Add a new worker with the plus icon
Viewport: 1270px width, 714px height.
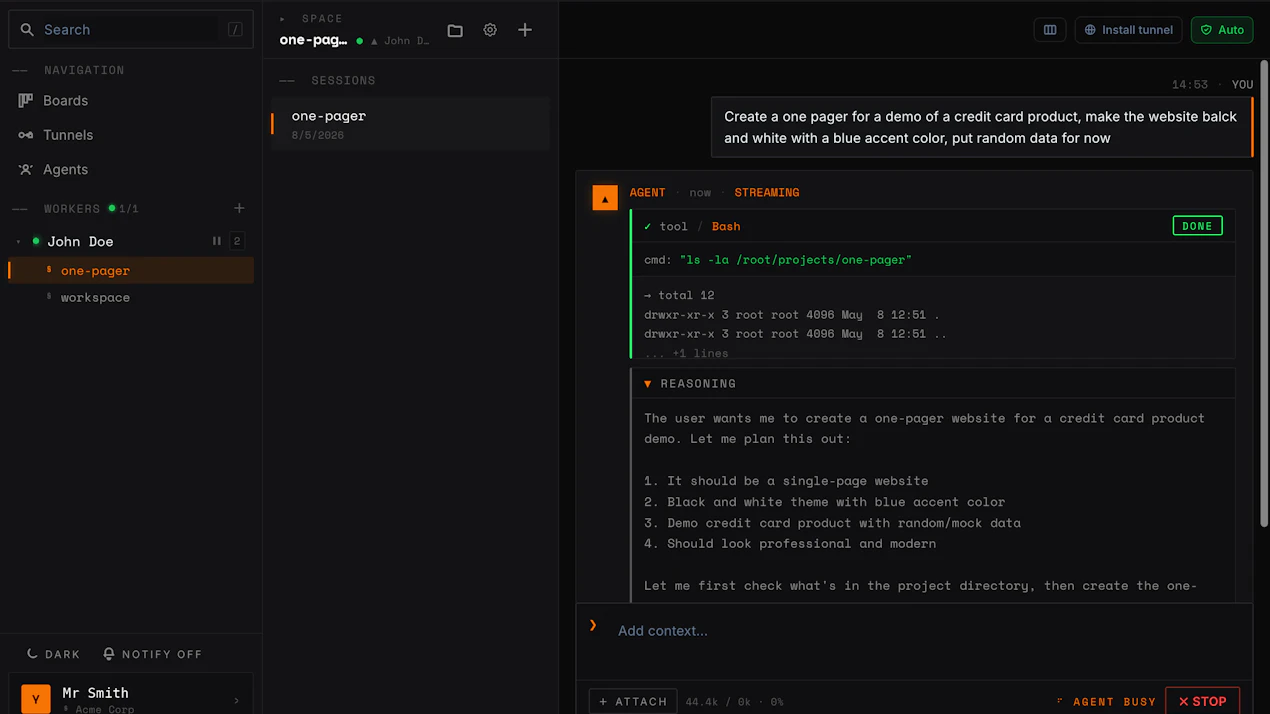[x=239, y=208]
